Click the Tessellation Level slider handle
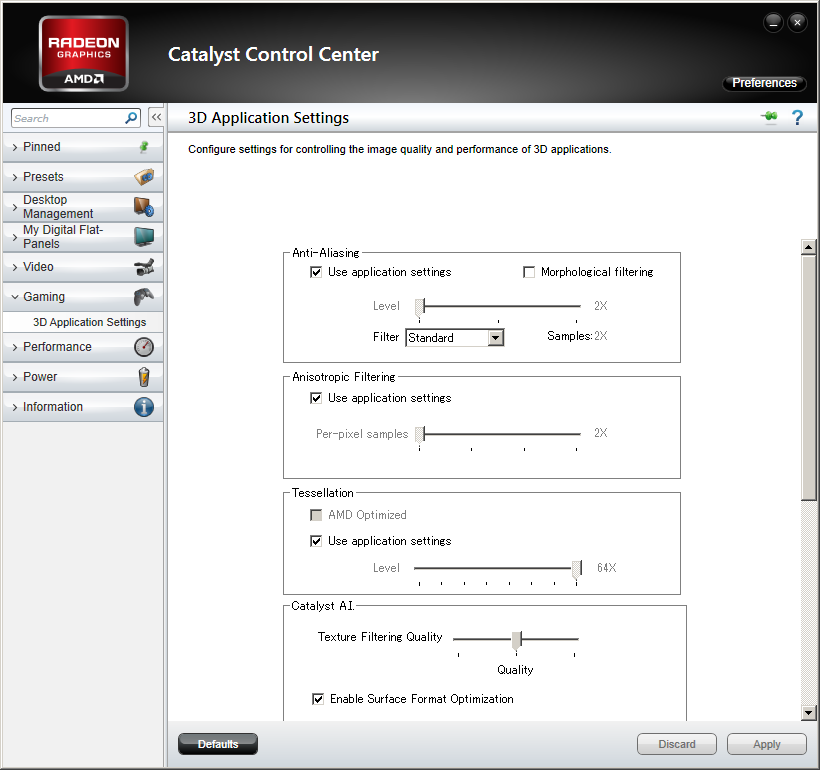Screen dimensions: 820x770 click(x=577, y=569)
